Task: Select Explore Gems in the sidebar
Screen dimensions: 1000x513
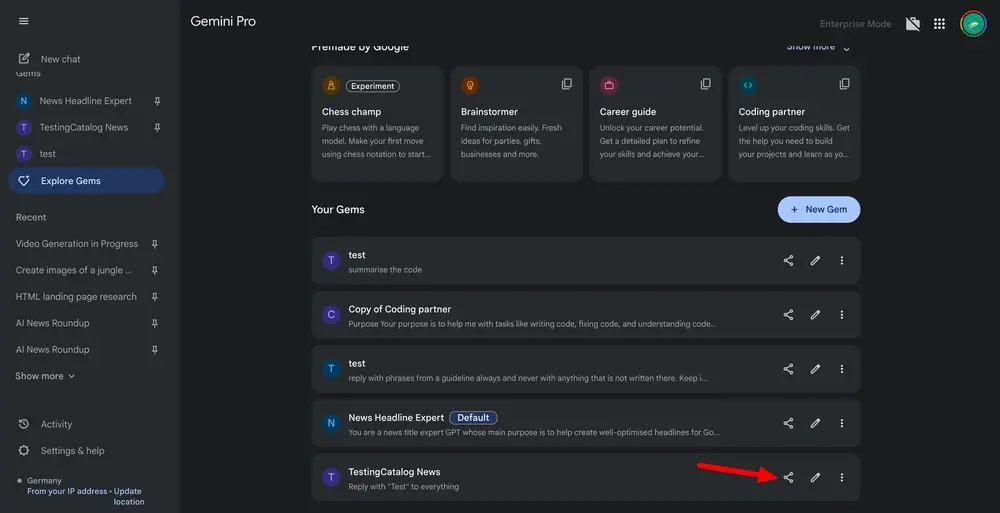Action: pyautogui.click(x=70, y=181)
